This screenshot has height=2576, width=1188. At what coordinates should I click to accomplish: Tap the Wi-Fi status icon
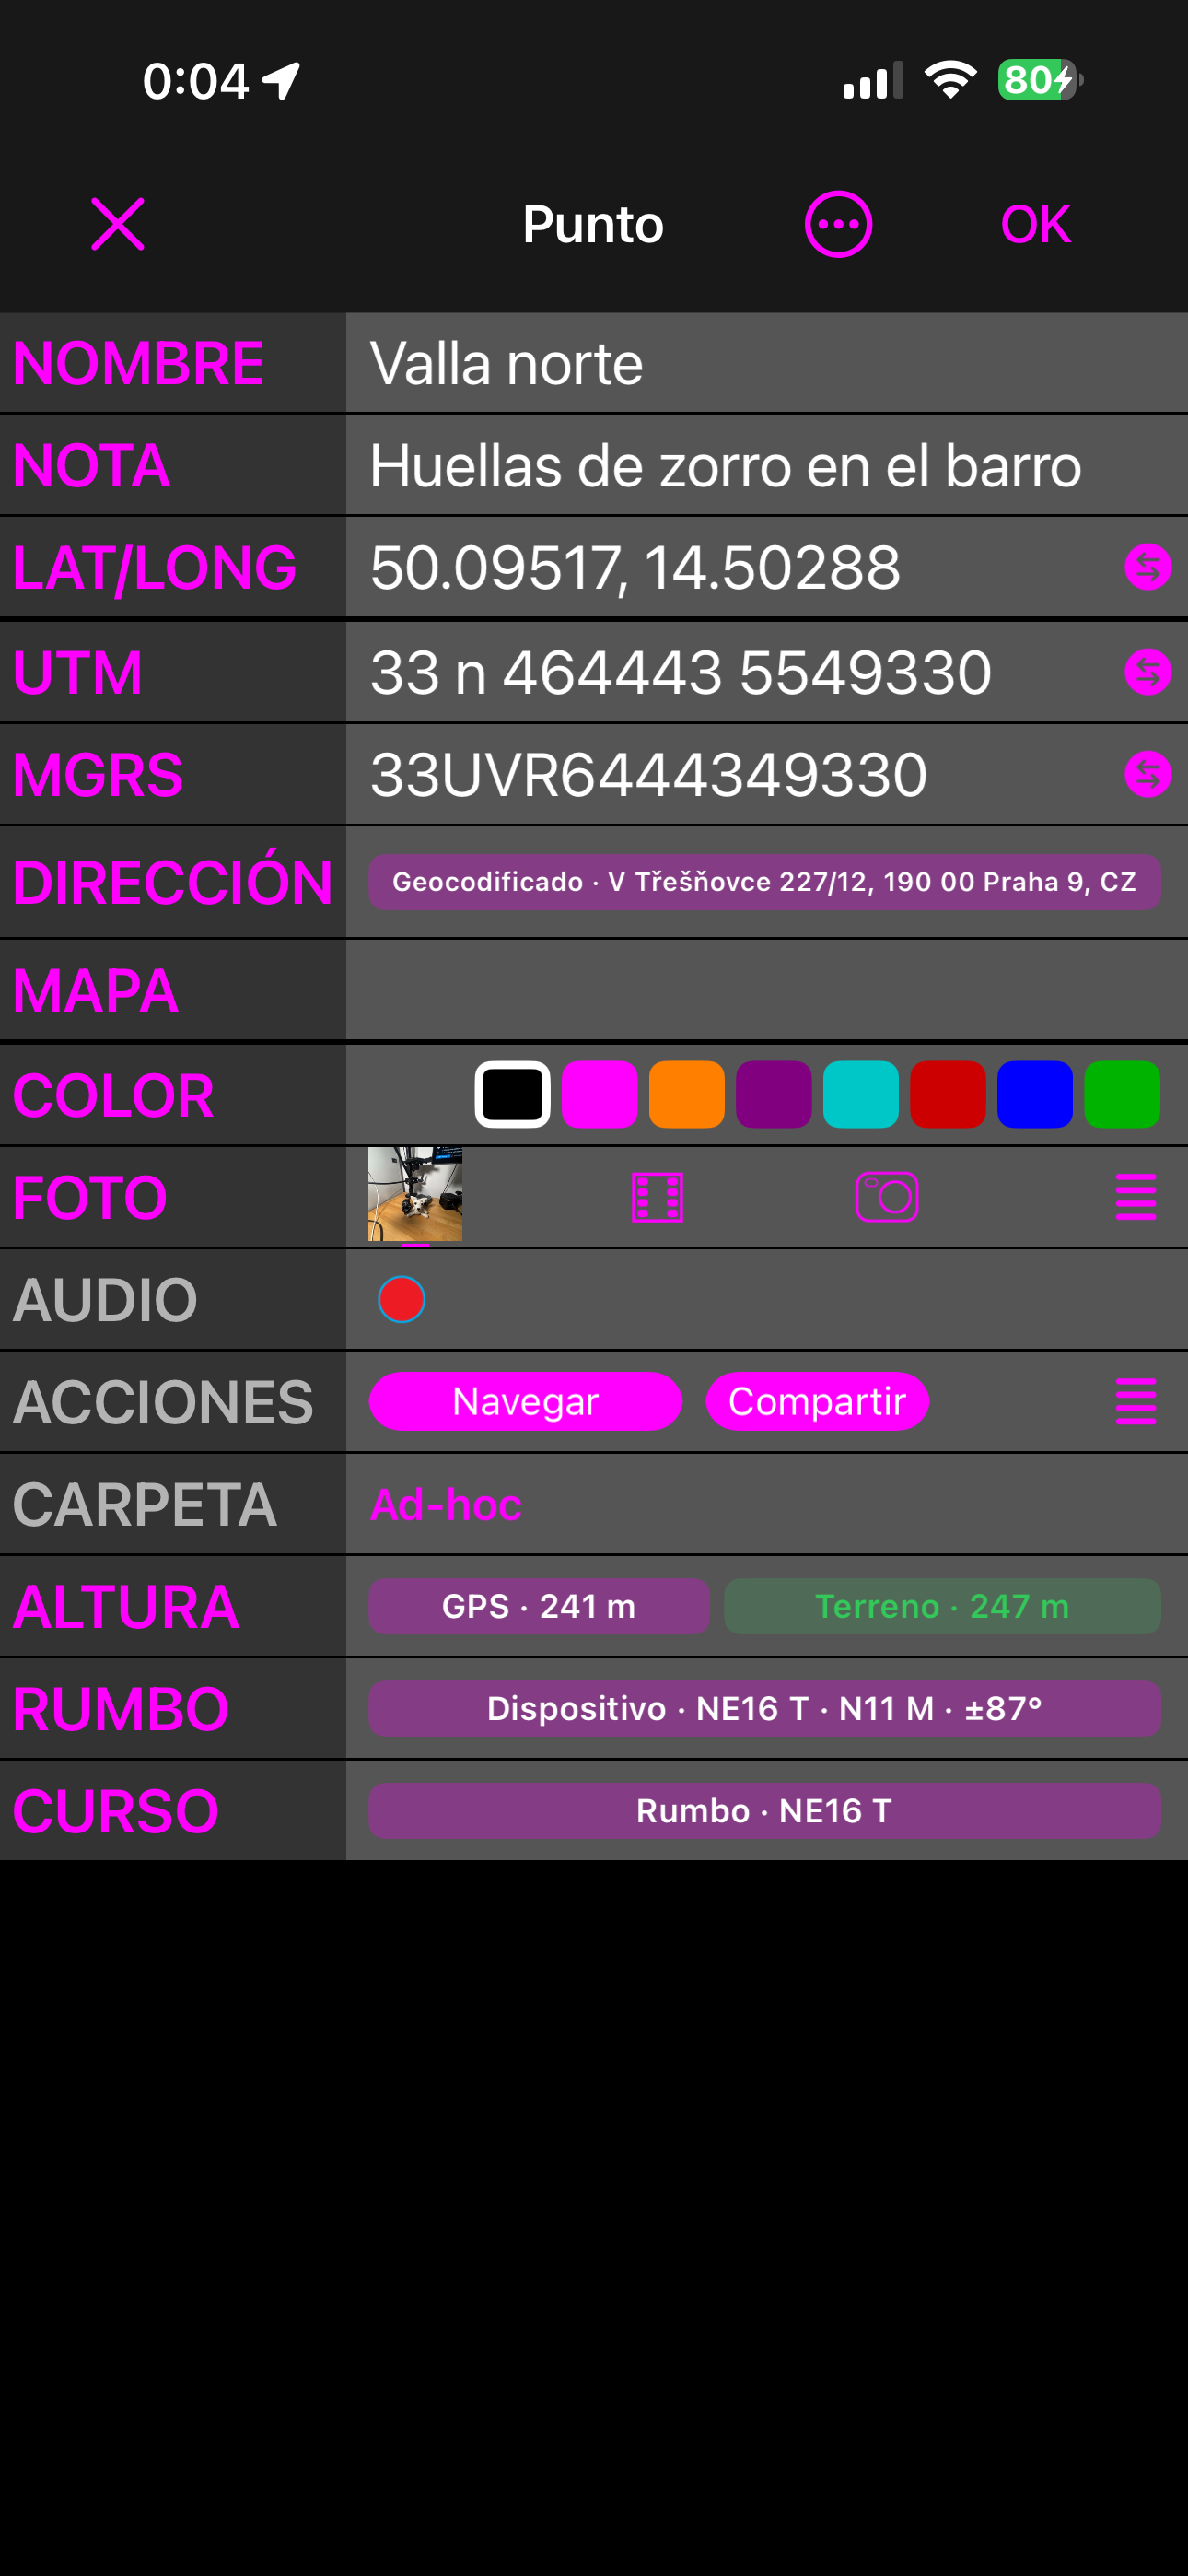(950, 80)
